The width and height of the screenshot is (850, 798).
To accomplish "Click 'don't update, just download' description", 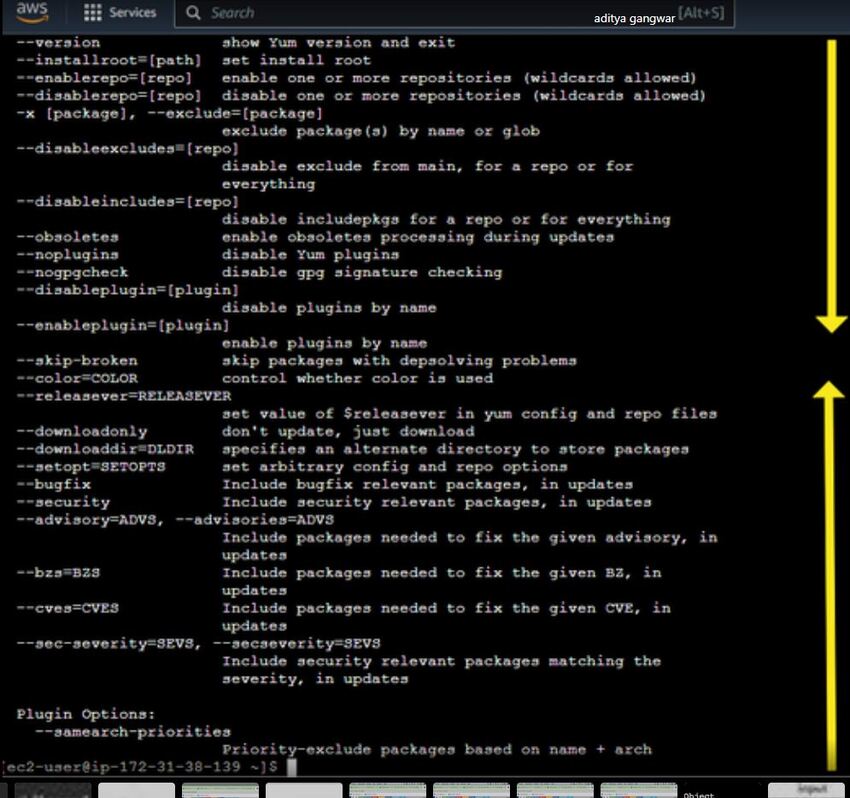I will click(x=348, y=432).
